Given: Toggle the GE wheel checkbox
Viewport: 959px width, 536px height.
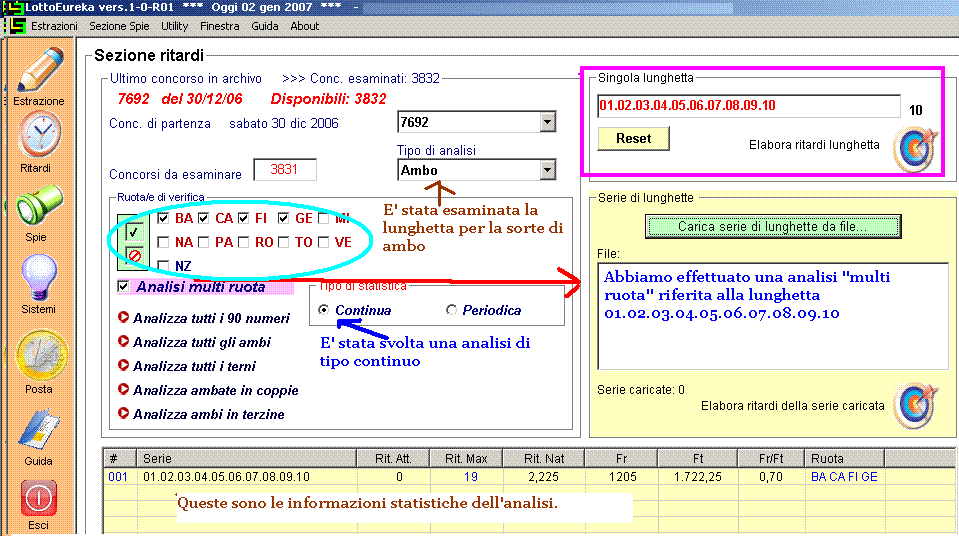Looking at the screenshot, I should 283,218.
